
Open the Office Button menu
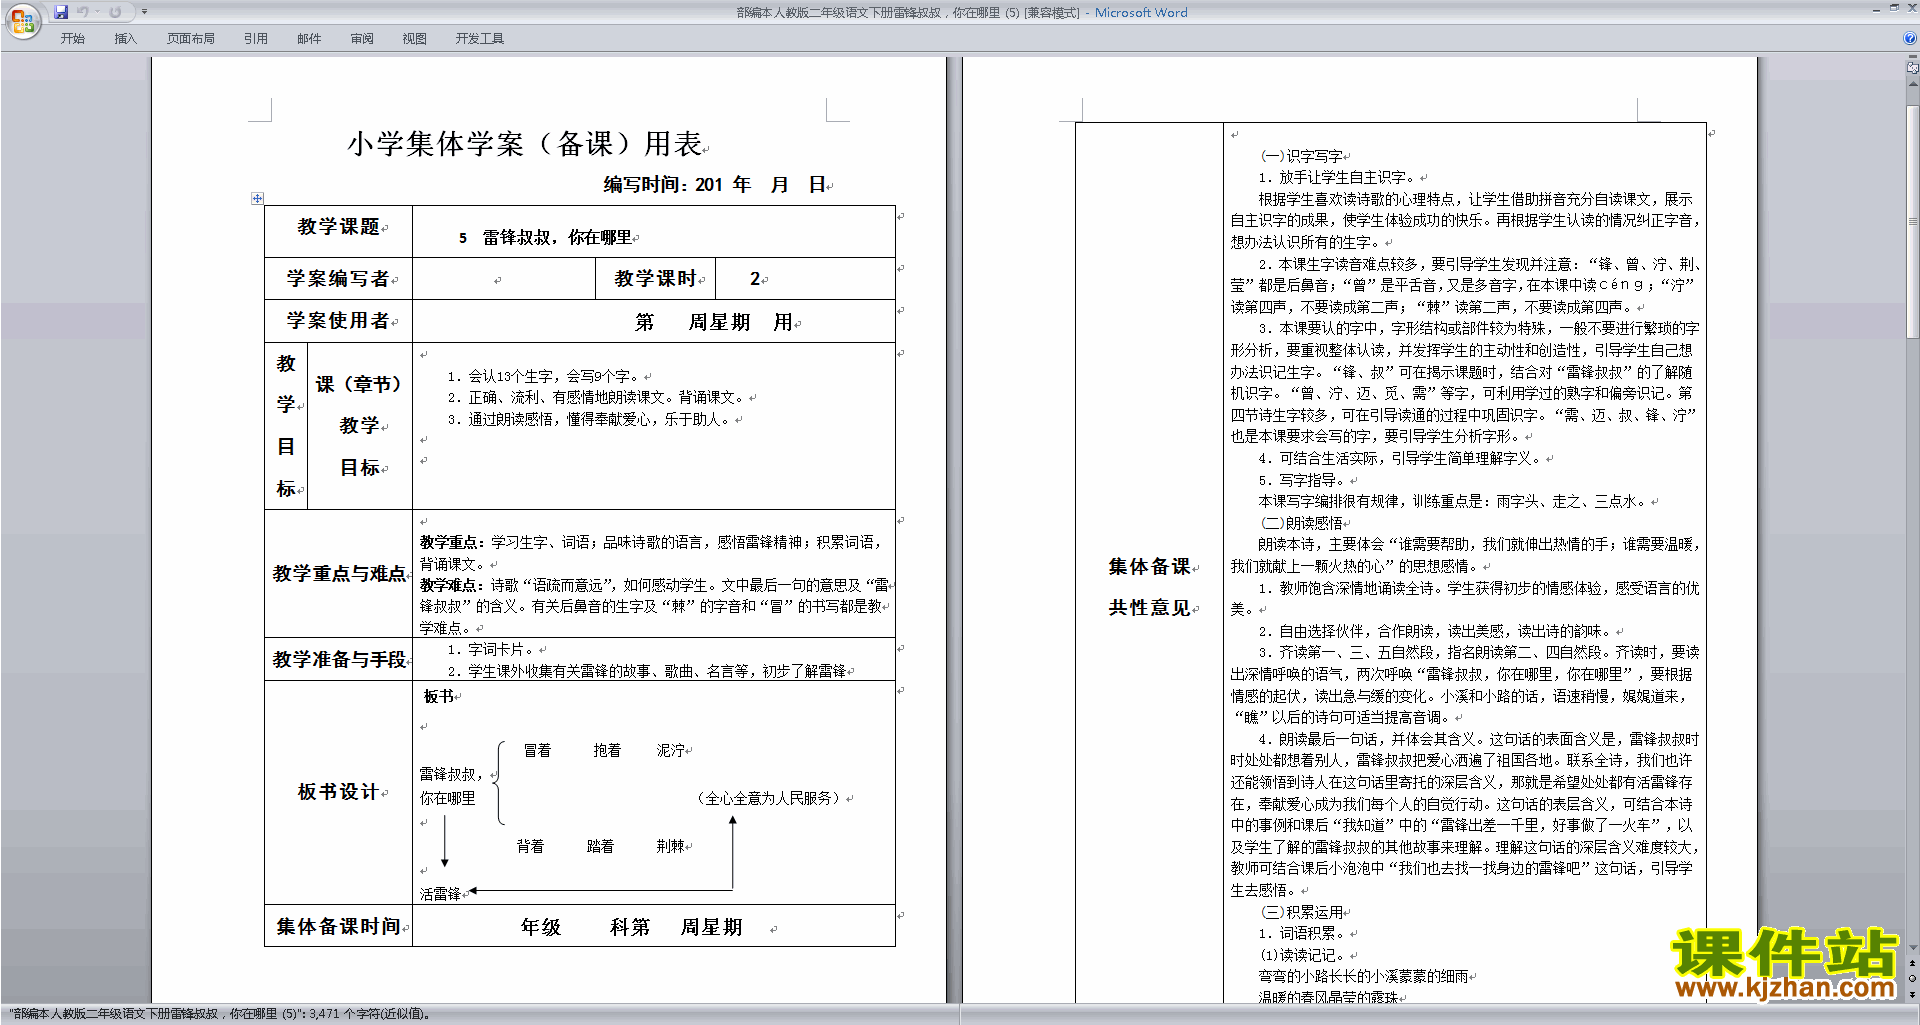coord(22,20)
